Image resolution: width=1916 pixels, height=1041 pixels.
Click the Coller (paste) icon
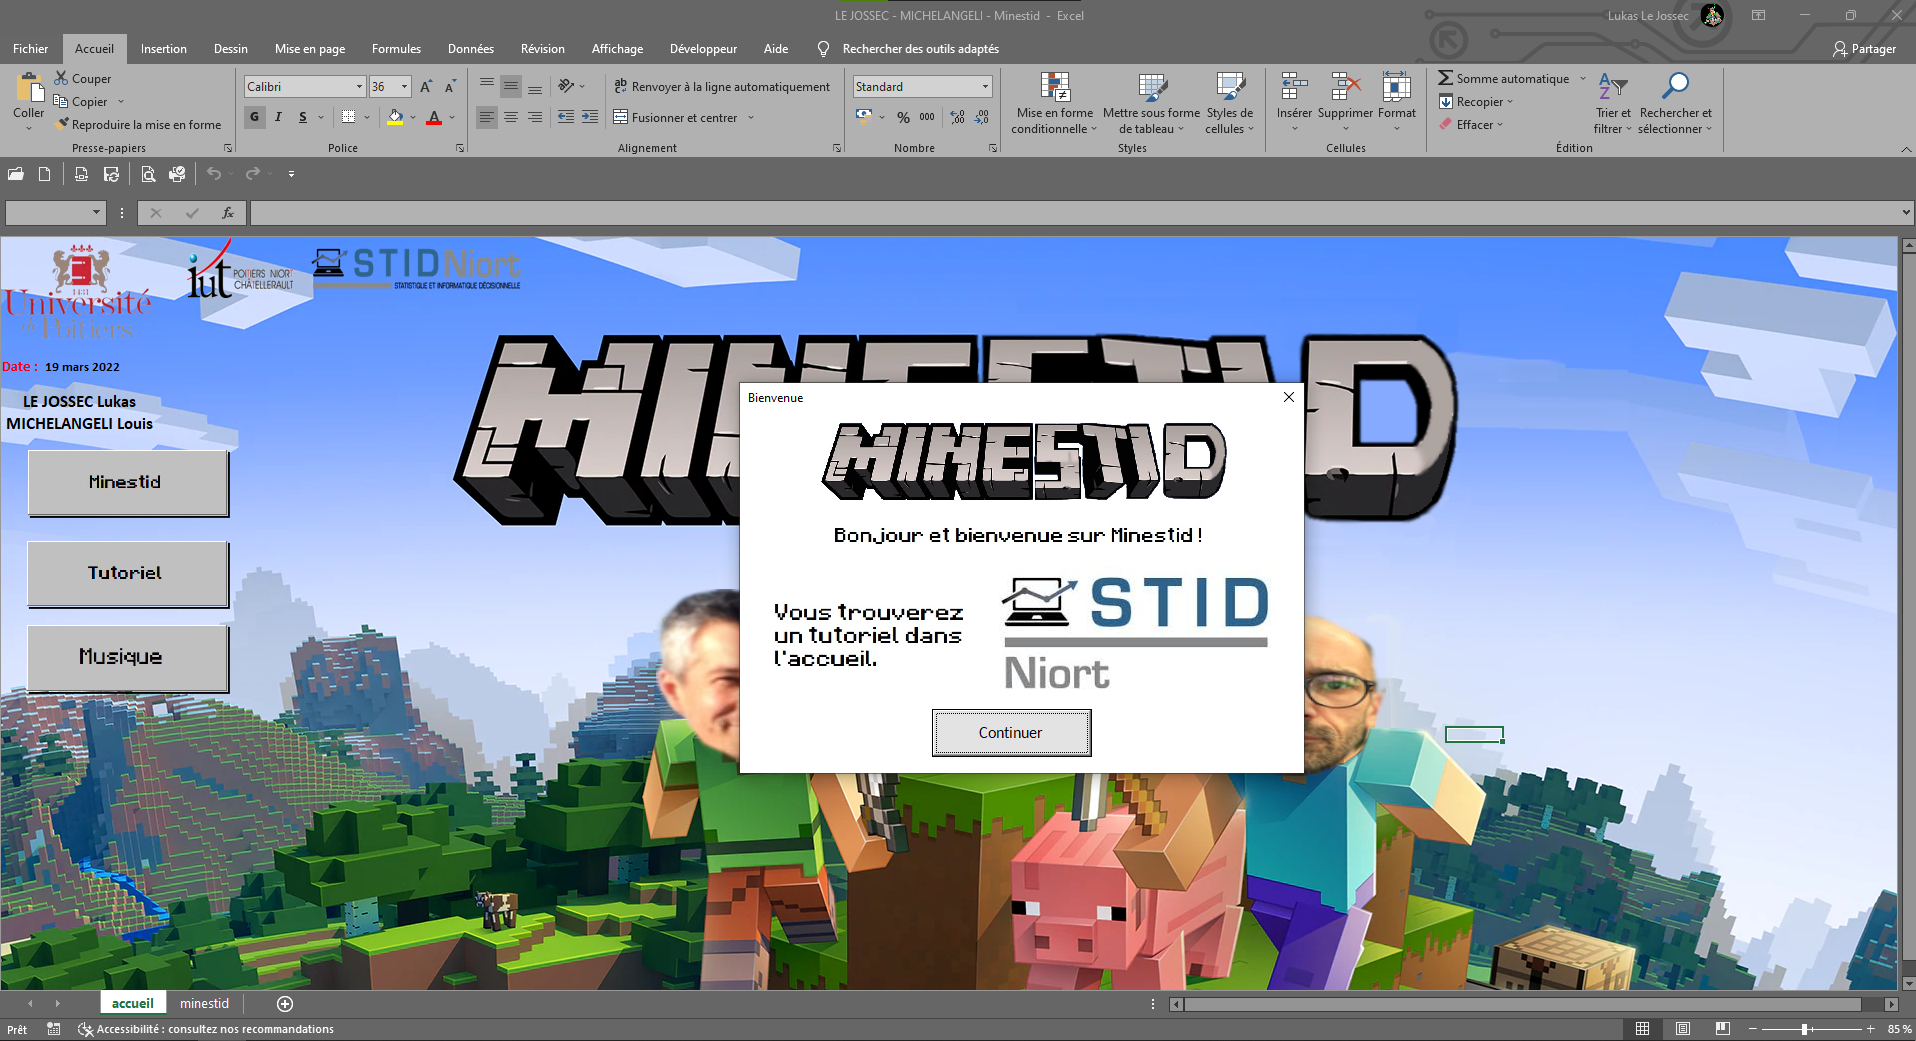(x=28, y=89)
